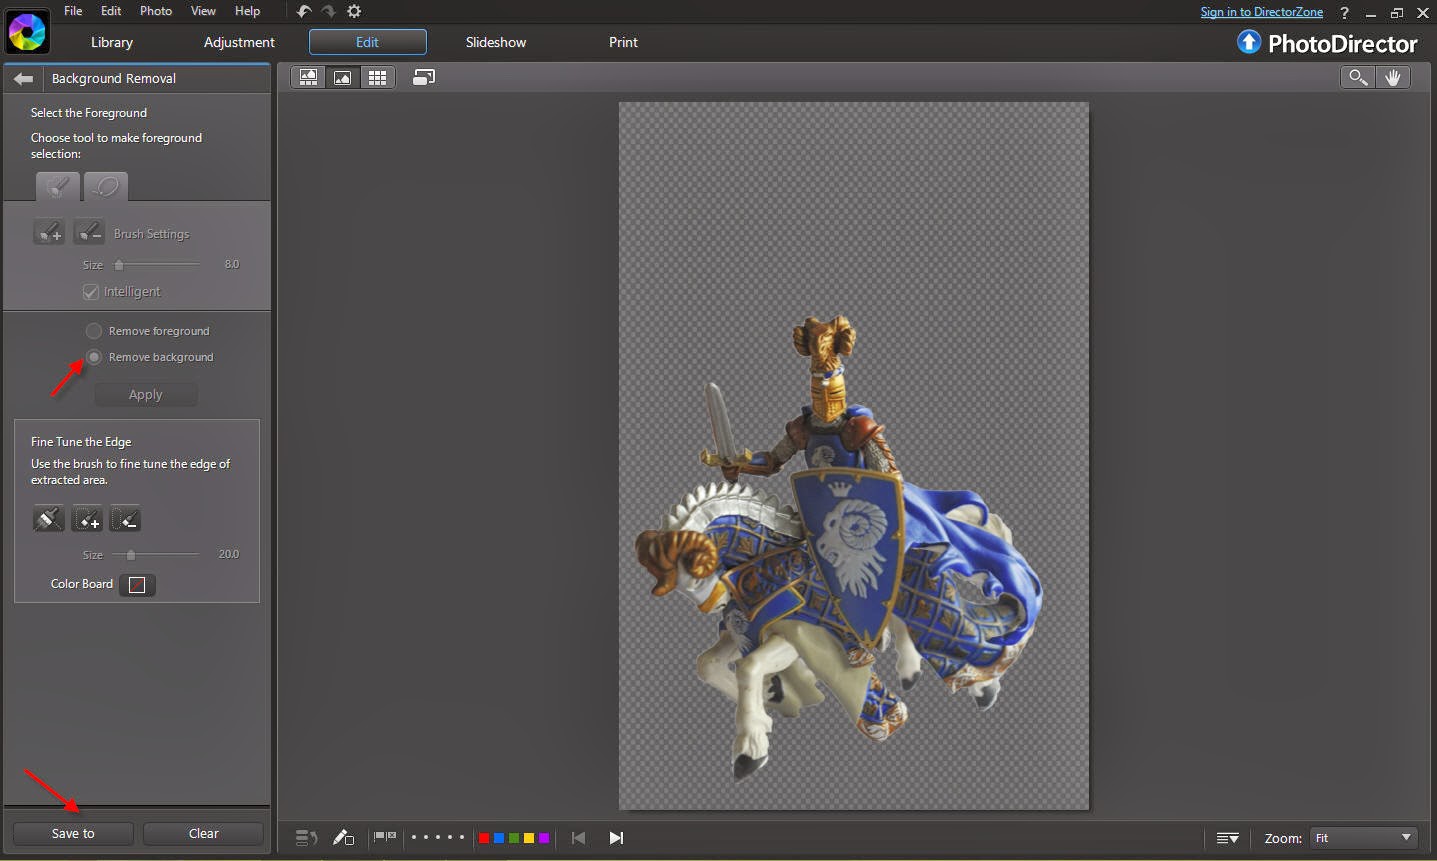
Task: Click the knight figurine image on canvas
Action: [840, 550]
